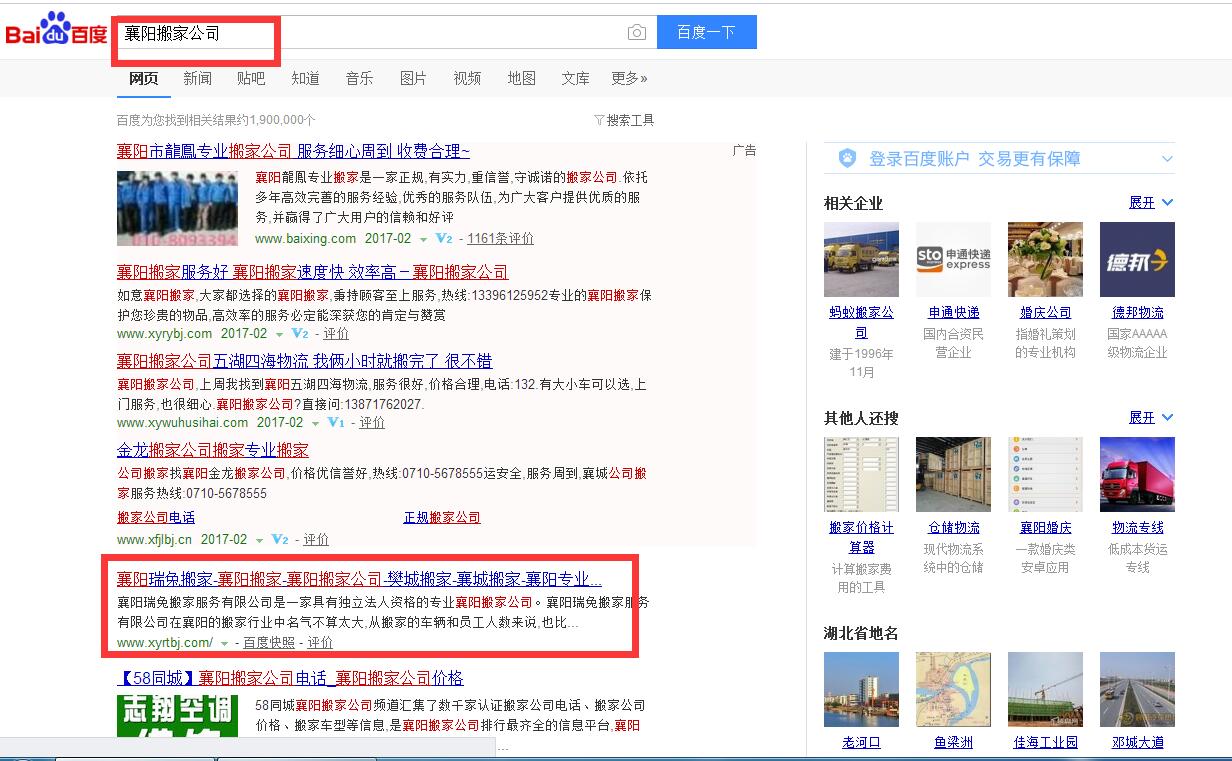This screenshot has height=761, width=1232.
Task: Open 1161条评价 reviews link
Action: (500, 239)
